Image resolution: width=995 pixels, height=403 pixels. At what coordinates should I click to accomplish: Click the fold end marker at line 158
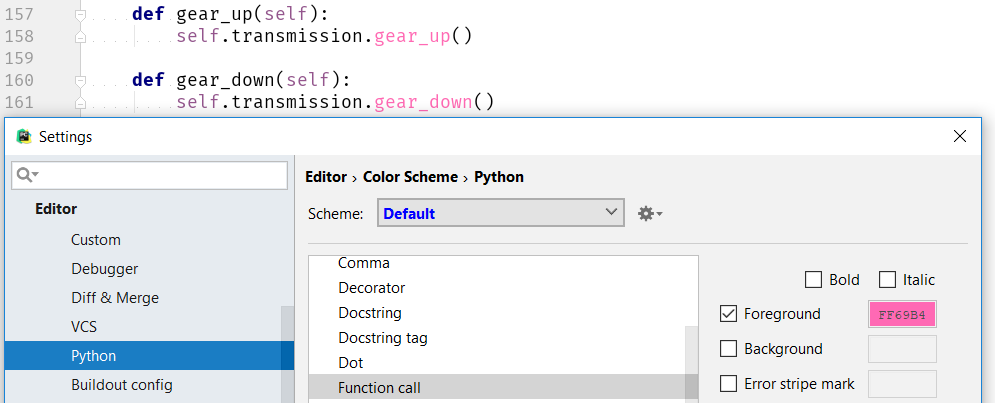(x=80, y=37)
